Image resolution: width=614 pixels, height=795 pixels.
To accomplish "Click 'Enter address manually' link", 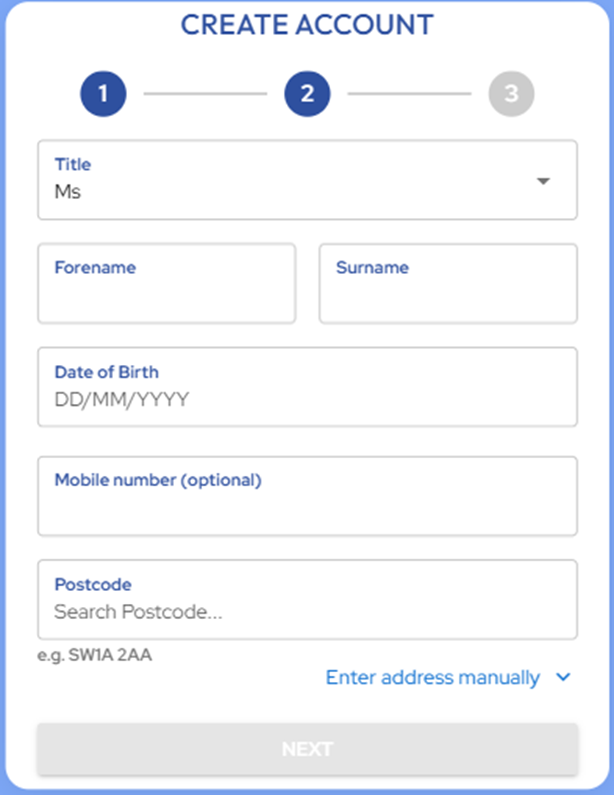I will (432, 678).
